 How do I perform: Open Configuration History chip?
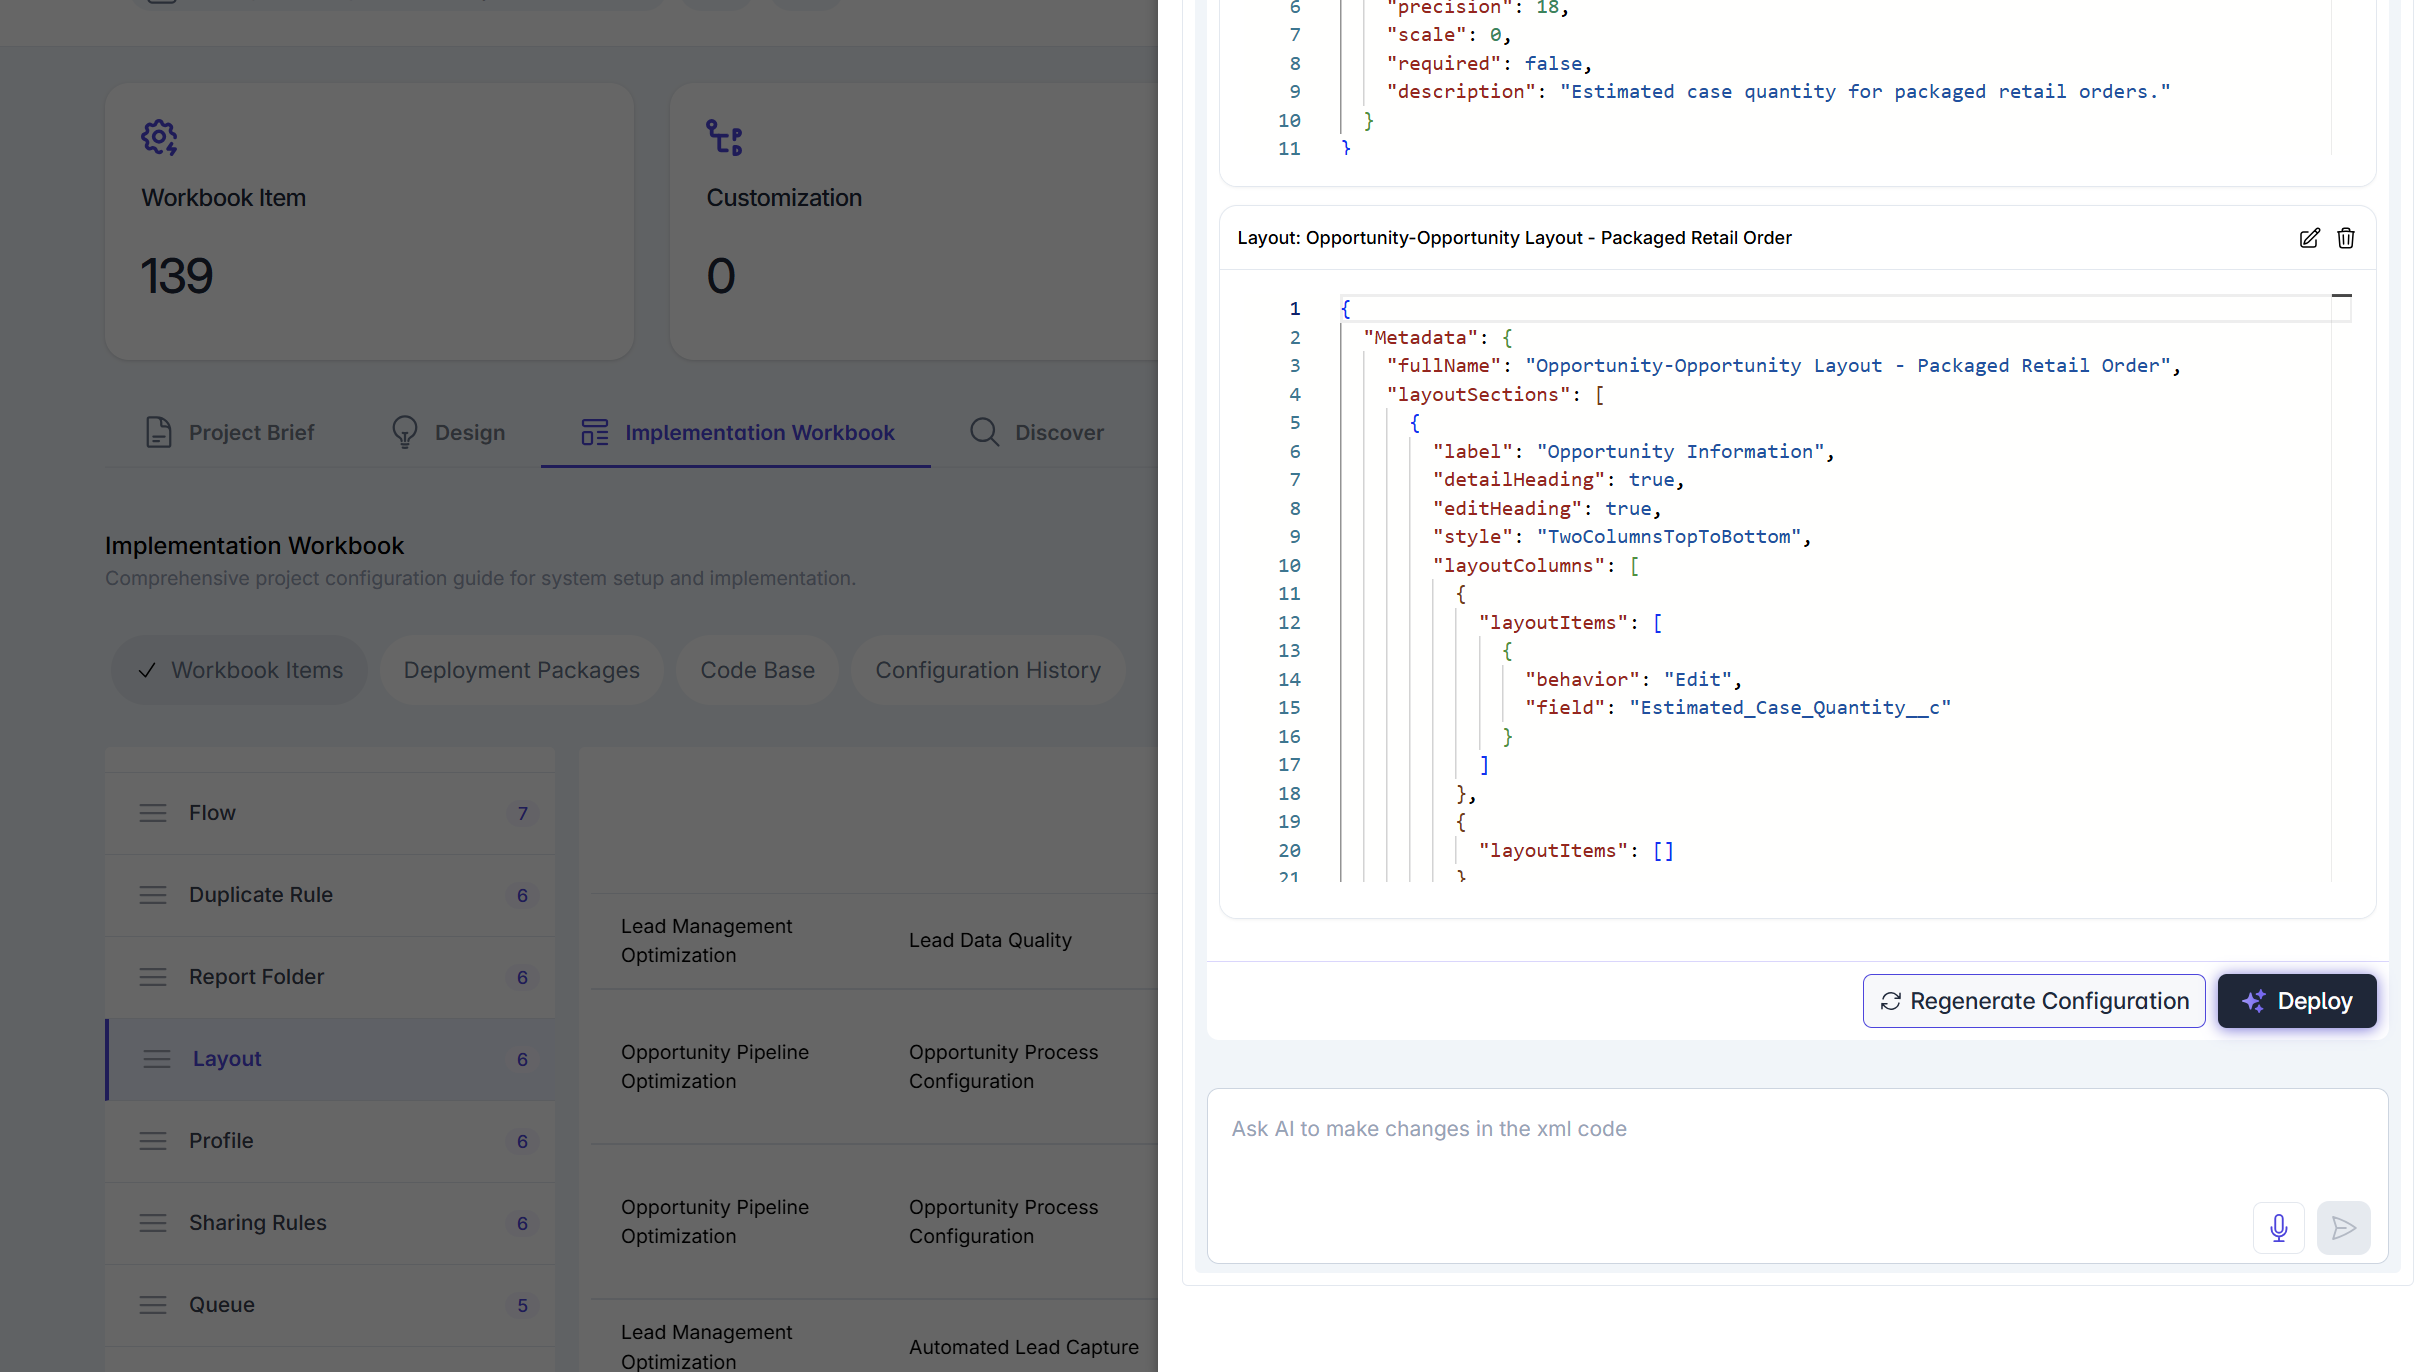[x=988, y=670]
